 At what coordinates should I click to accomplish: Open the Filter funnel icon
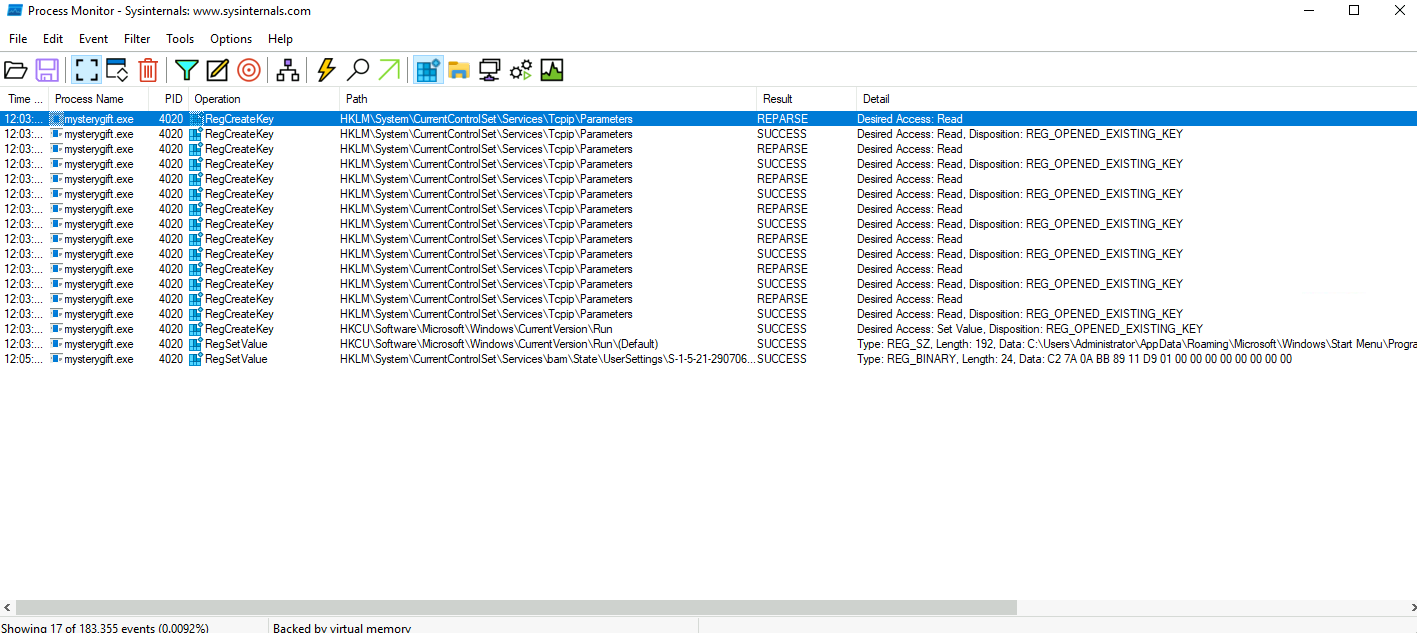coord(186,70)
